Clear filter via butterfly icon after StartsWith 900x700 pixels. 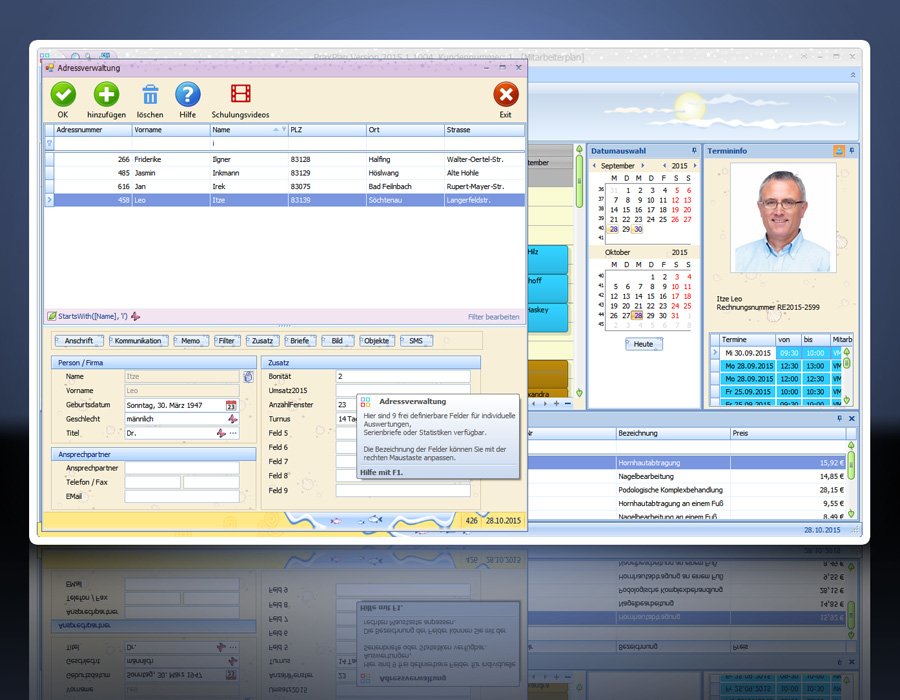click(x=135, y=316)
